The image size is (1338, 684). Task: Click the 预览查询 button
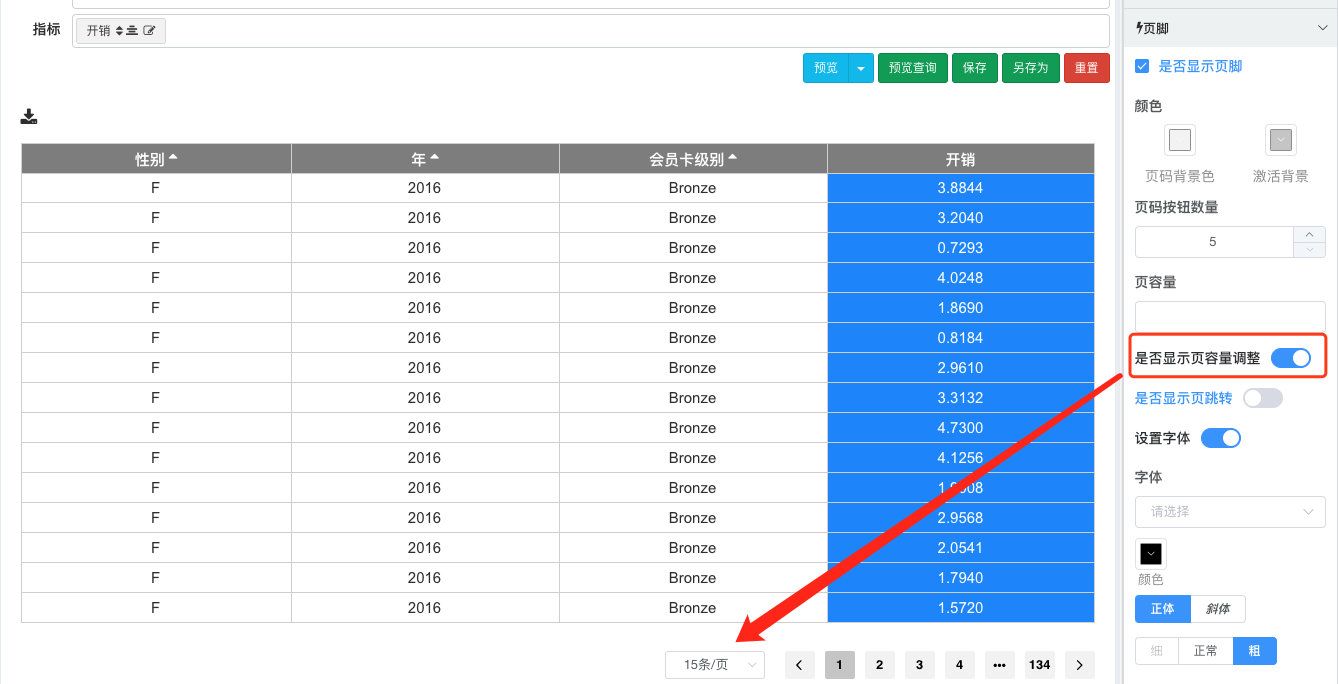(913, 68)
